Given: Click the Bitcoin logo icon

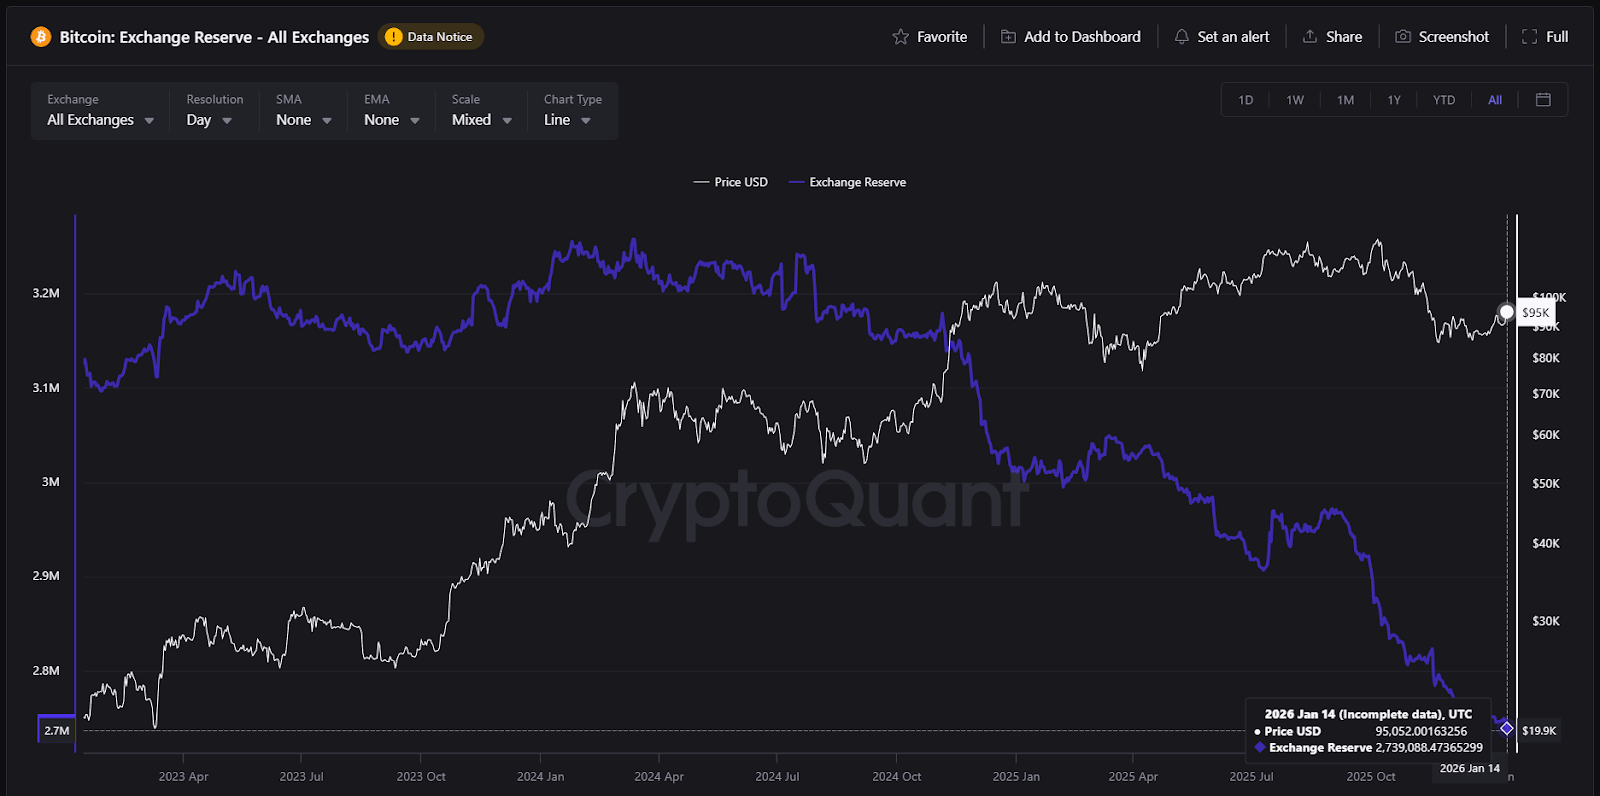Looking at the screenshot, I should coord(41,37).
